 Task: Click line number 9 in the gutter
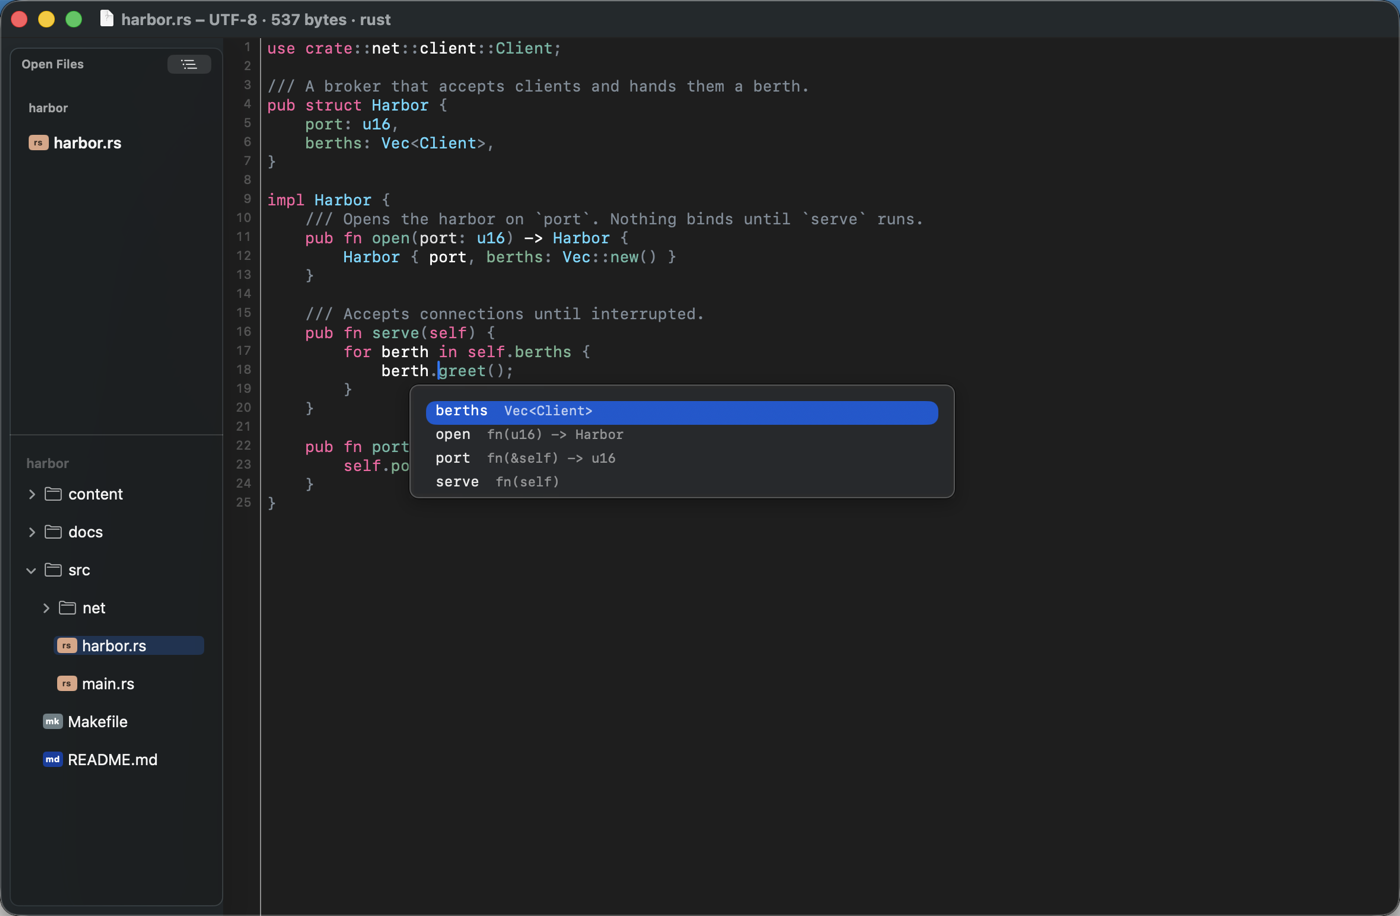pyautogui.click(x=248, y=199)
